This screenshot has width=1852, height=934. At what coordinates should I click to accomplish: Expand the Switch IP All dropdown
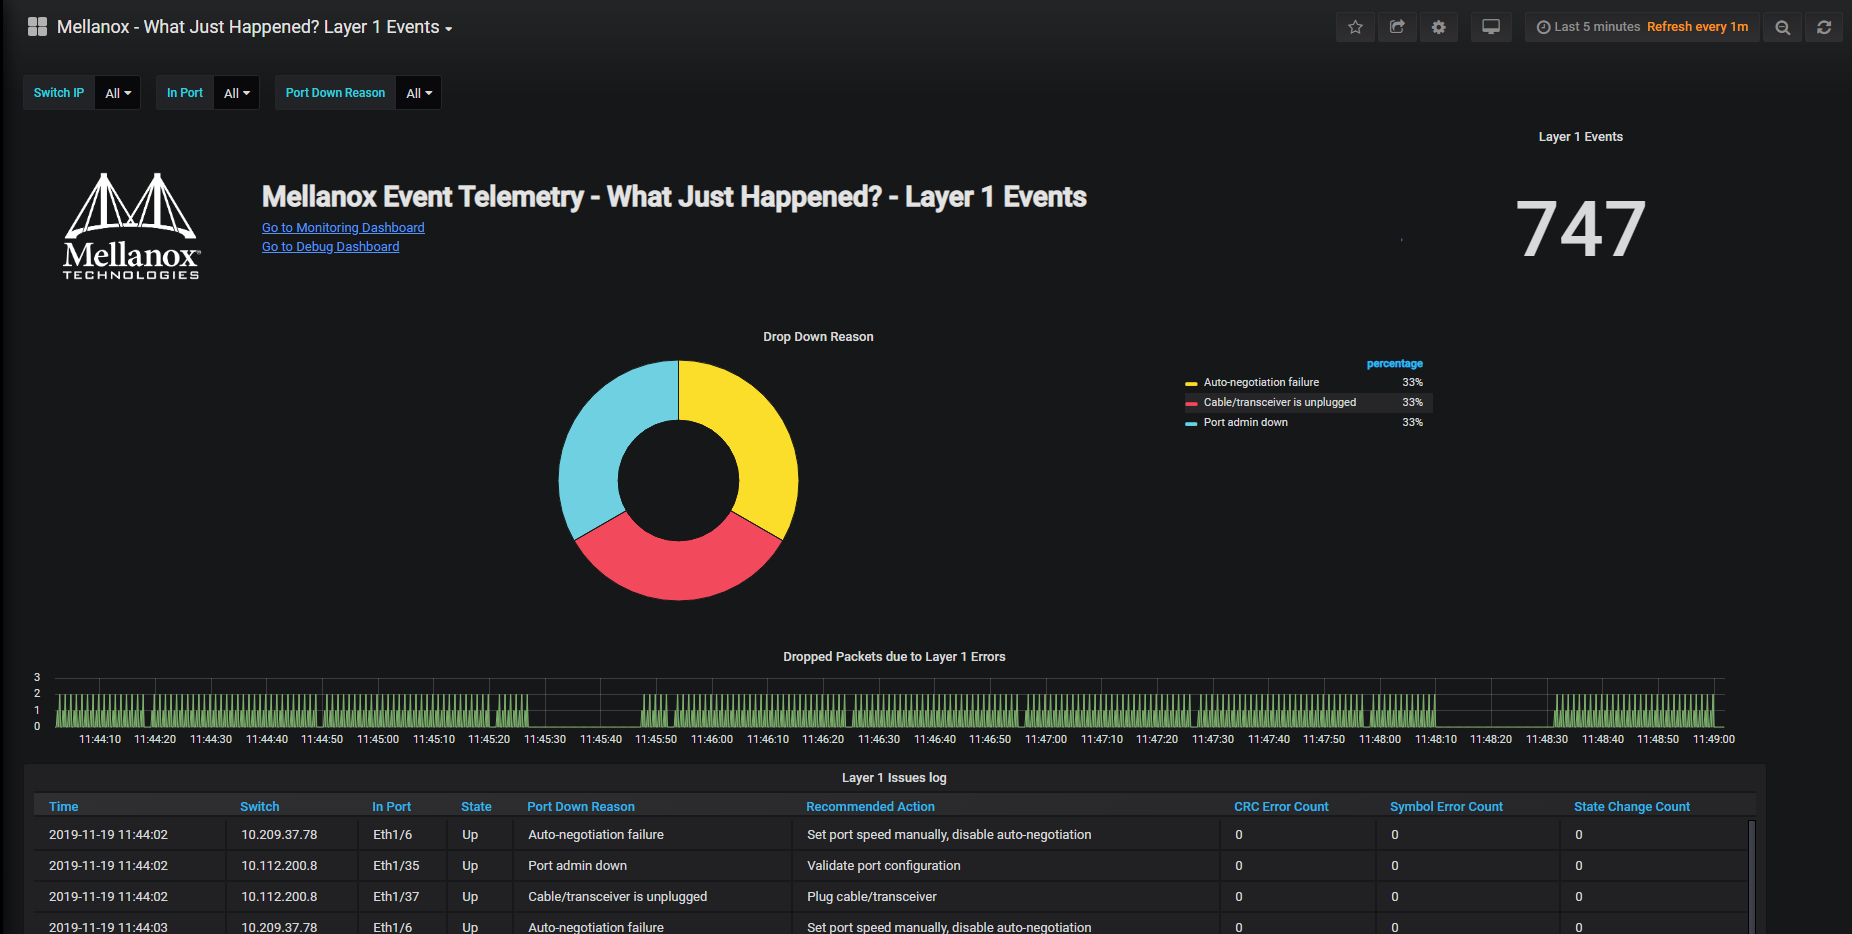coord(118,93)
